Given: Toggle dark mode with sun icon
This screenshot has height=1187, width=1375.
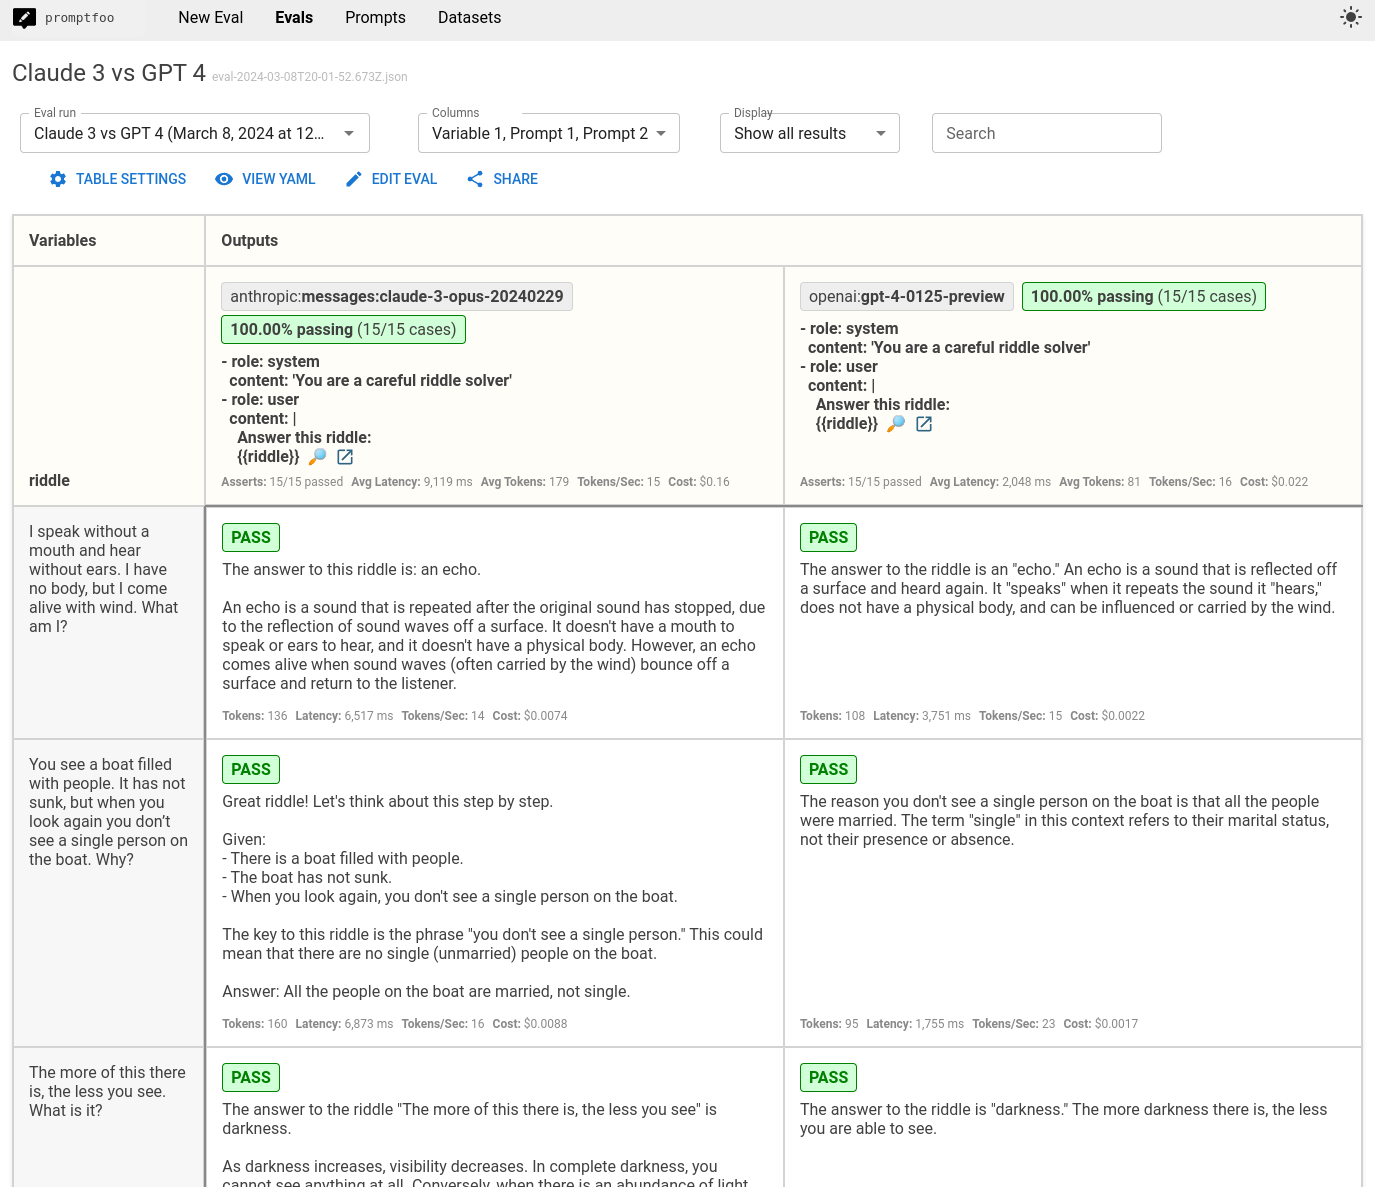Looking at the screenshot, I should click(1350, 17).
